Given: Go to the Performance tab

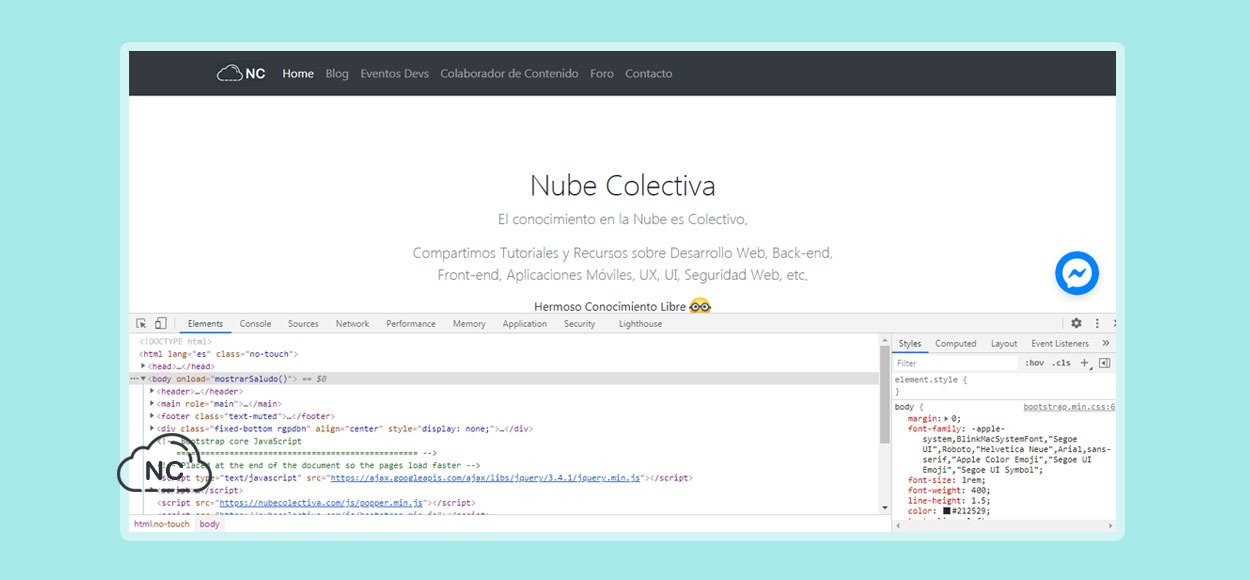Looking at the screenshot, I should [x=411, y=324].
